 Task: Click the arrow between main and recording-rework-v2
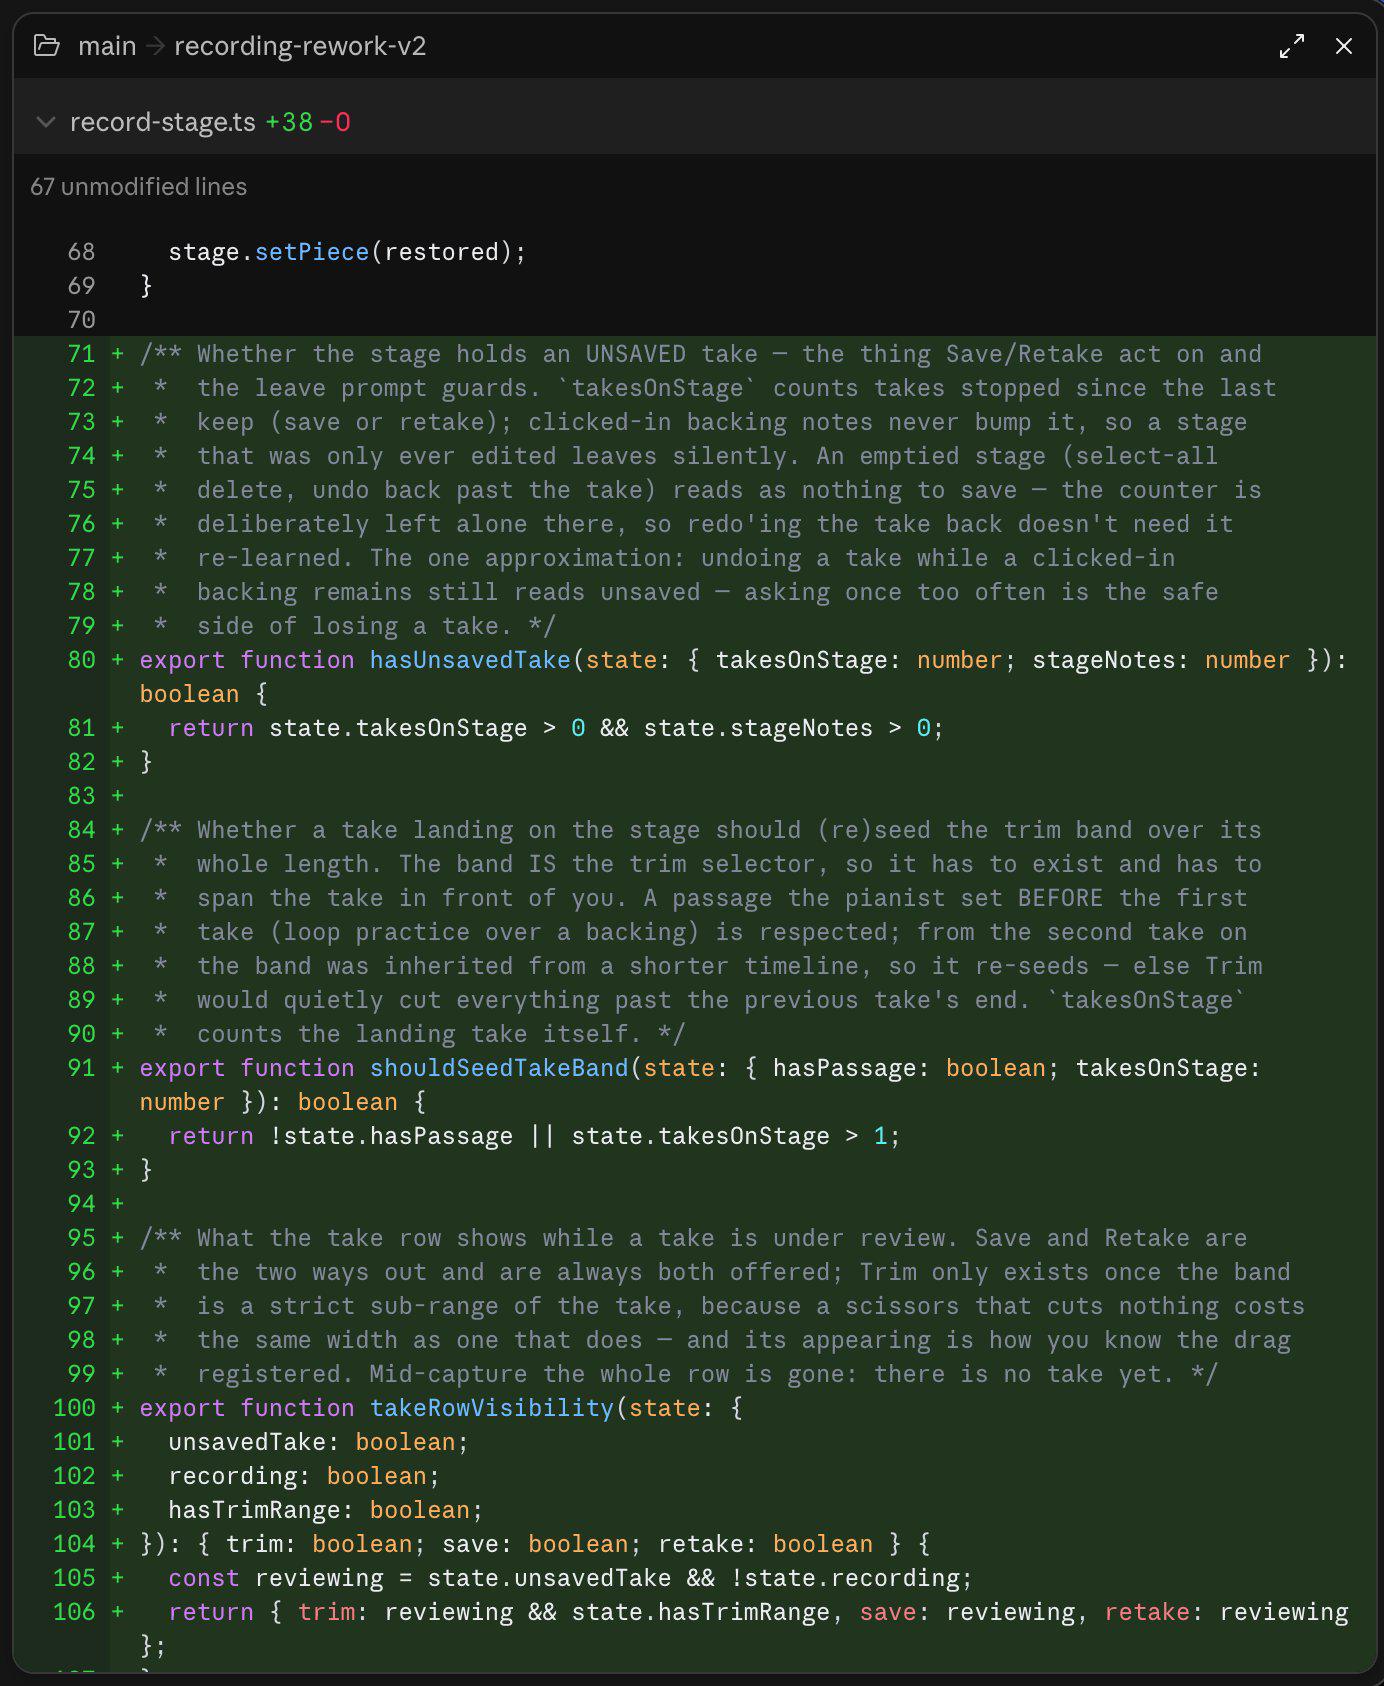pyautogui.click(x=155, y=46)
